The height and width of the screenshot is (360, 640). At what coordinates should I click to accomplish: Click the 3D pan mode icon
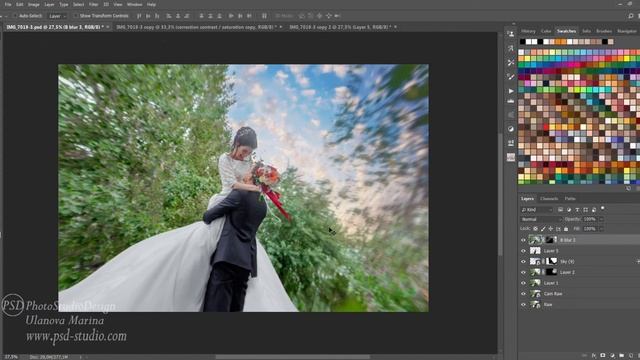(320, 16)
